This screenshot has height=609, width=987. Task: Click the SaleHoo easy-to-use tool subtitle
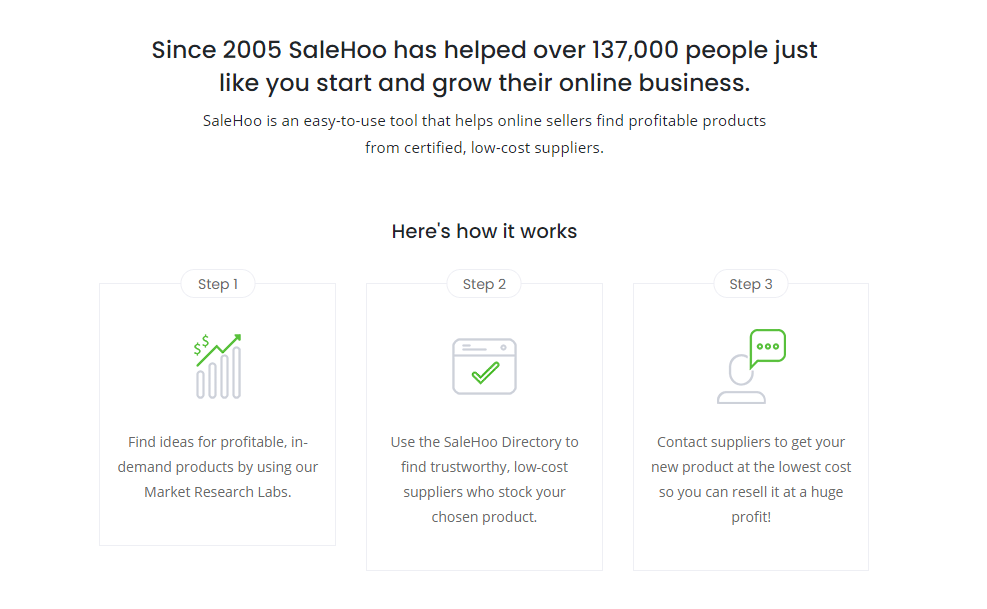[484, 134]
